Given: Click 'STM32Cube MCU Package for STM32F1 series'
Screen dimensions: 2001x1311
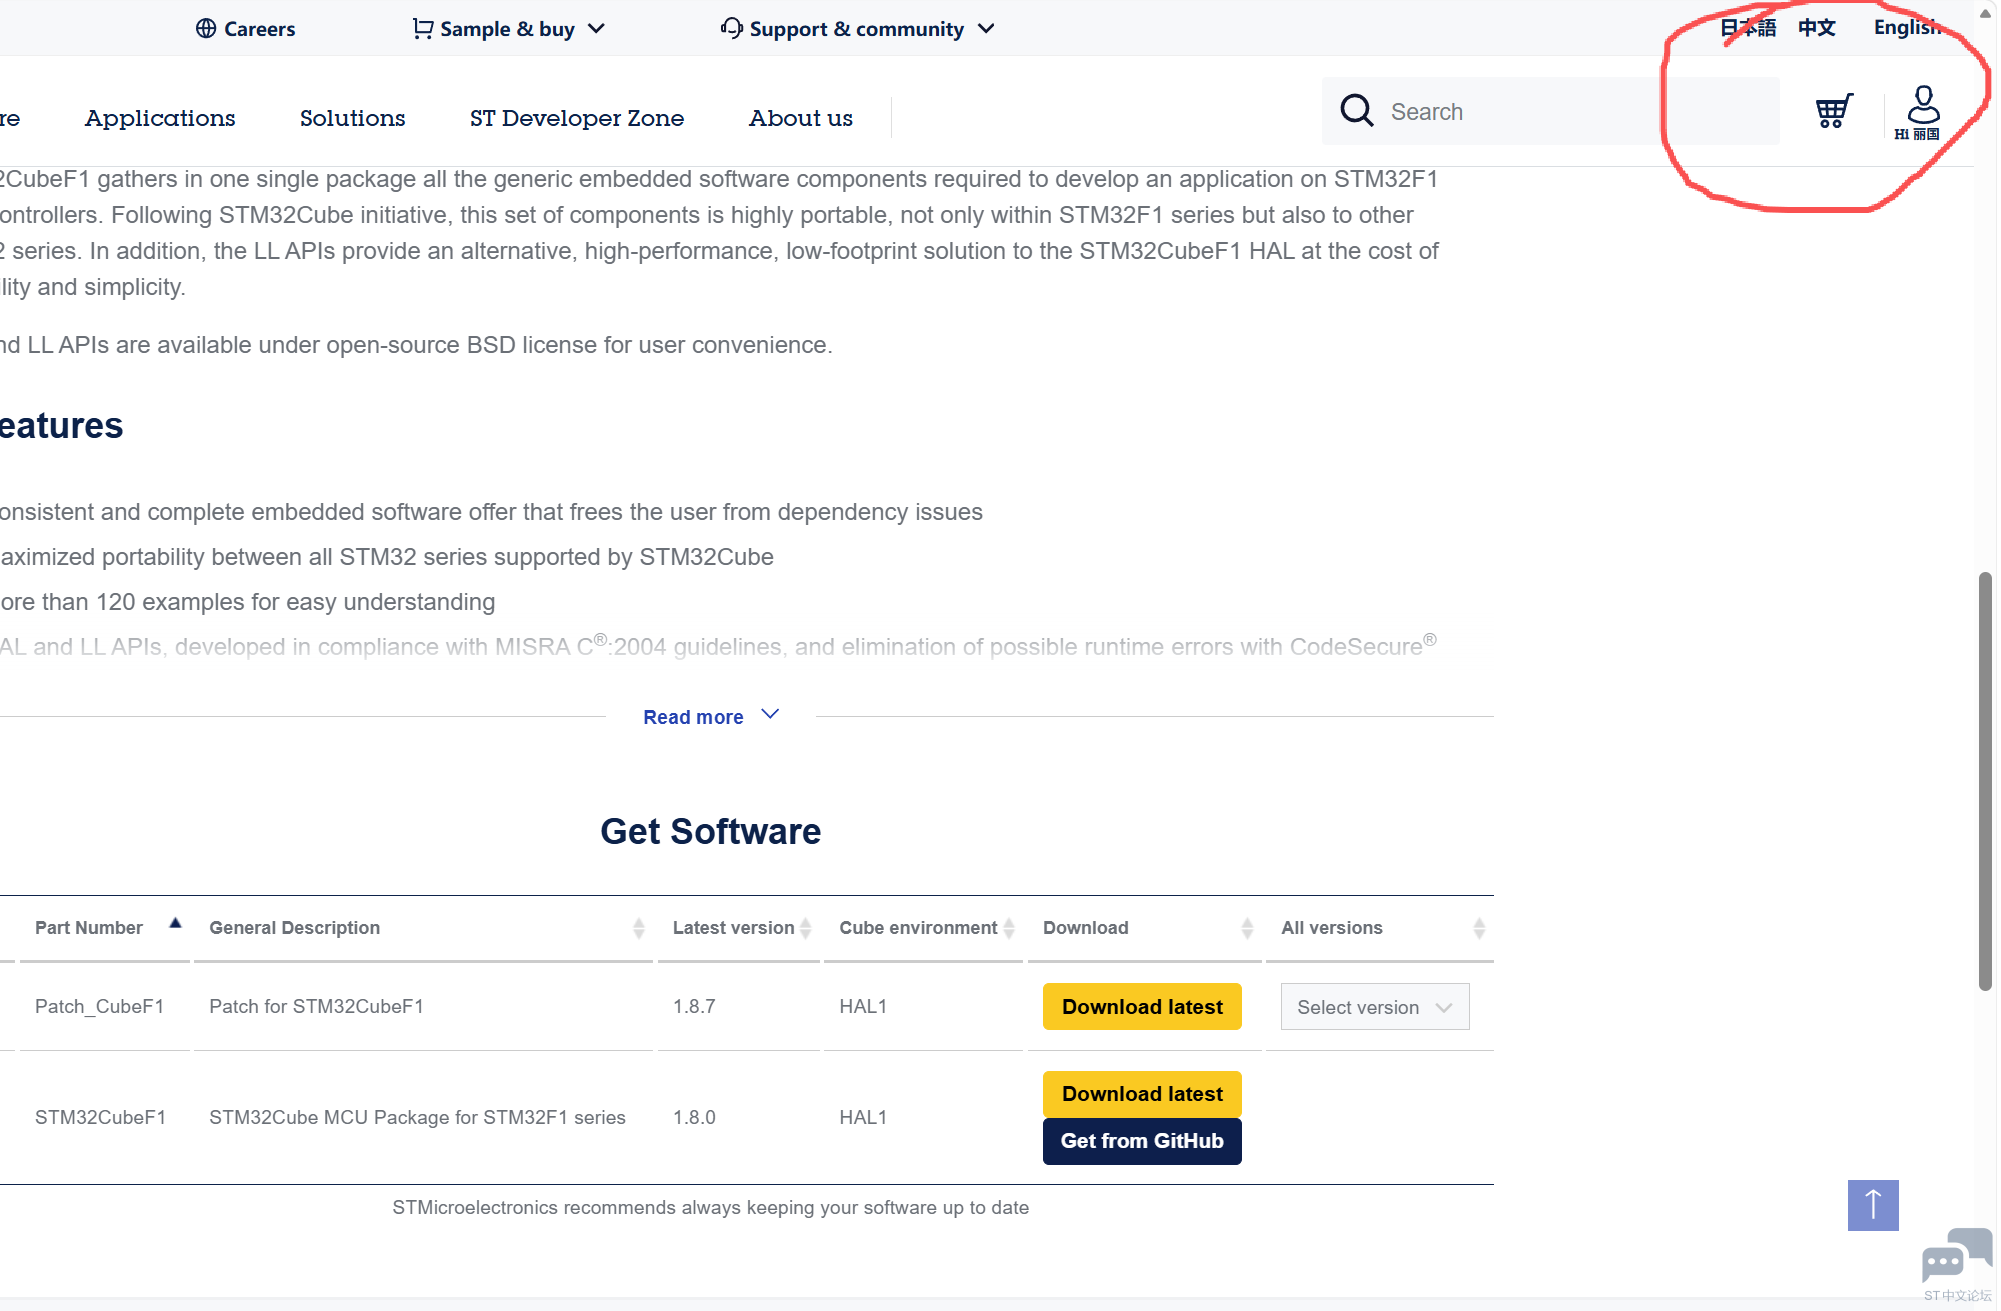Looking at the screenshot, I should point(417,1117).
